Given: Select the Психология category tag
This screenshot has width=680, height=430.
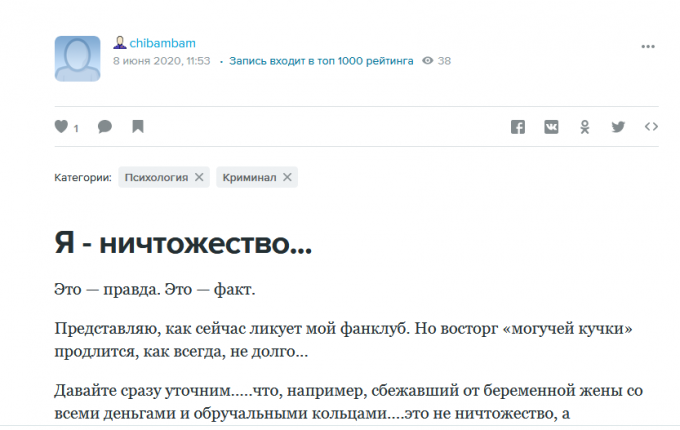Looking at the screenshot, I should (x=155, y=177).
